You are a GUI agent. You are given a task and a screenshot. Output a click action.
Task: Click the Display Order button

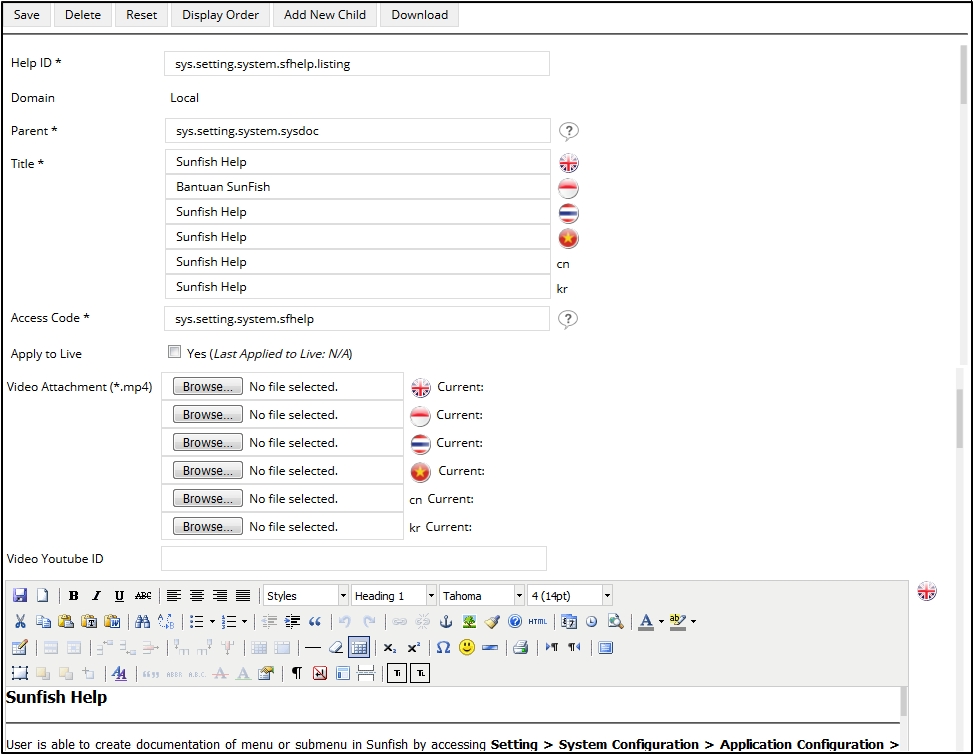pyautogui.click(x=220, y=15)
